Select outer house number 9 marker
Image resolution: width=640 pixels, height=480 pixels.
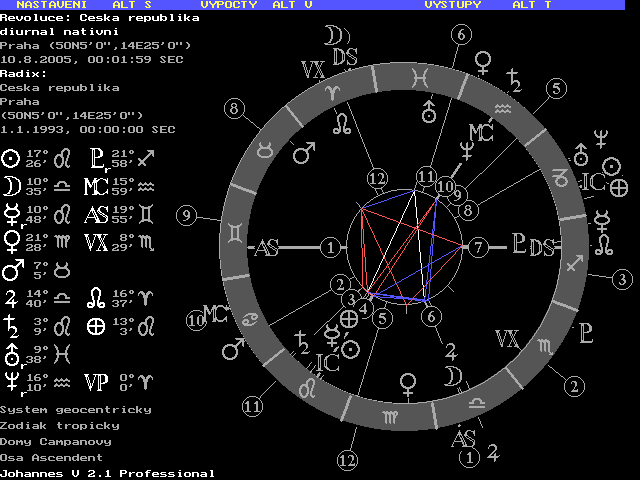(x=184, y=213)
